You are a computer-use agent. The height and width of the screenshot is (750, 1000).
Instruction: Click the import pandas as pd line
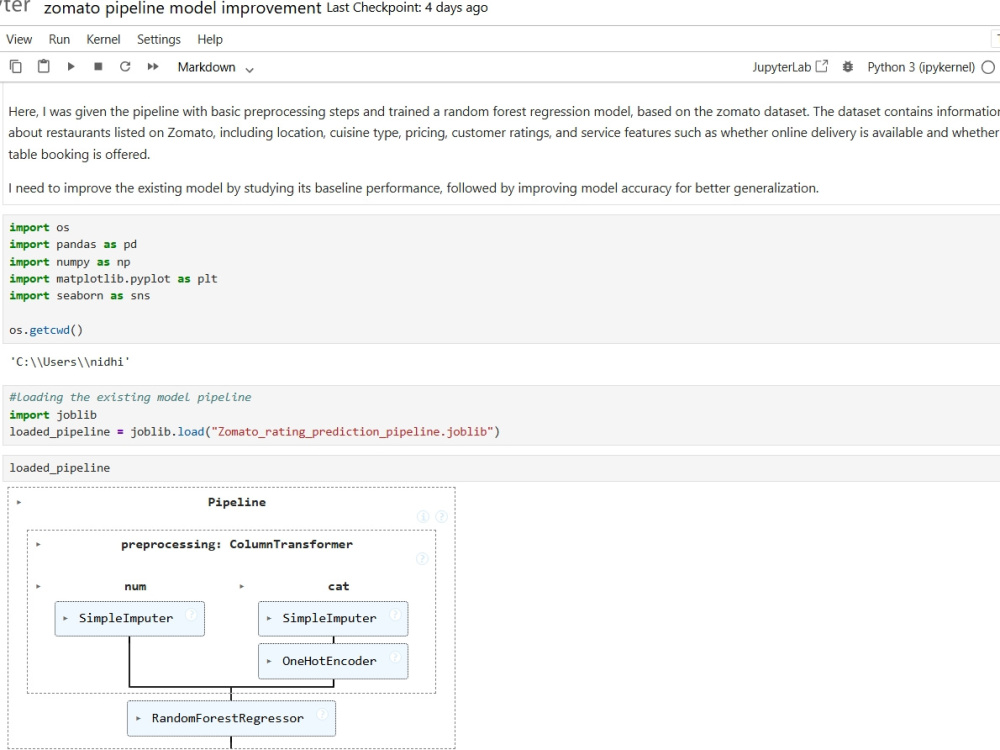(73, 244)
